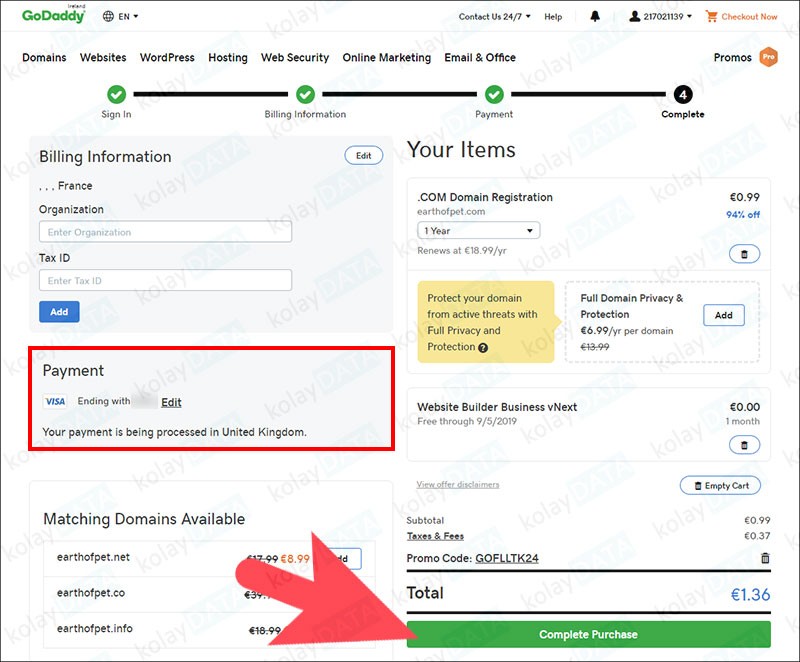Viewport: 800px width, 662px height.
Task: Open the Email & Office menu
Action: pos(480,58)
